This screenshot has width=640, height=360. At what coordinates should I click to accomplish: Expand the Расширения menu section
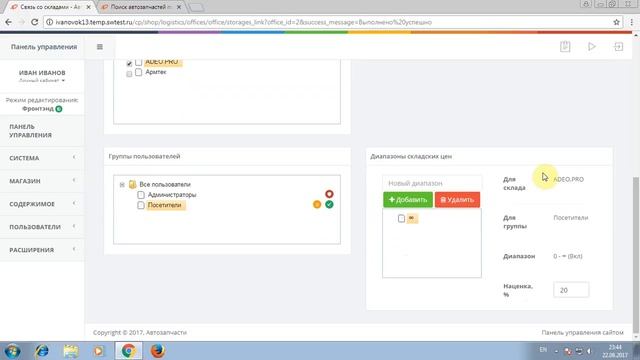tap(42, 249)
